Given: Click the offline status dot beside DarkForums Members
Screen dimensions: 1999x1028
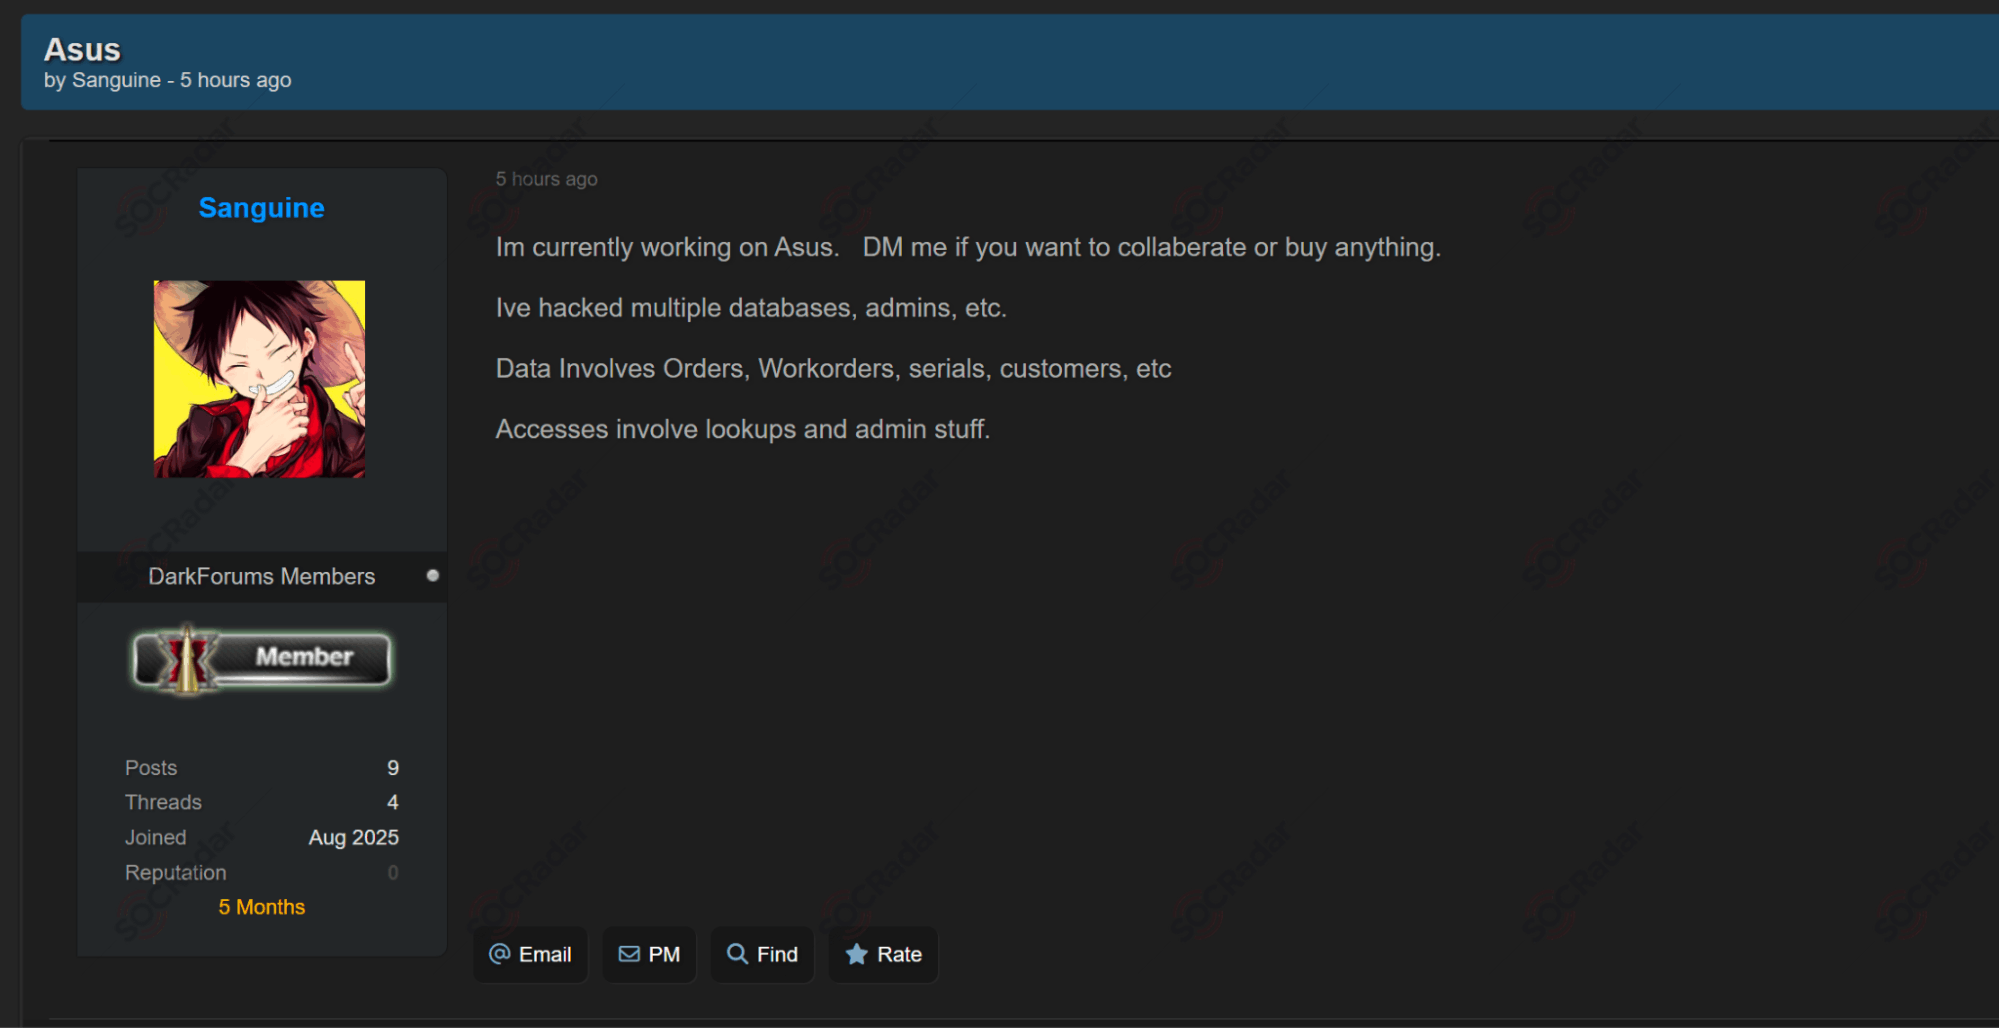Looking at the screenshot, I should point(433,575).
